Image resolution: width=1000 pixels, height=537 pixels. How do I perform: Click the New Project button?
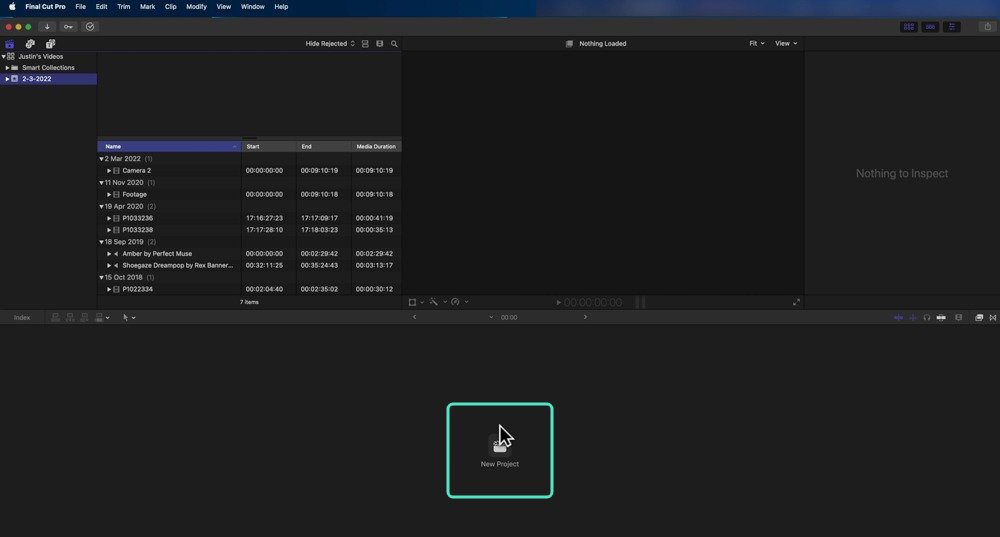499,450
